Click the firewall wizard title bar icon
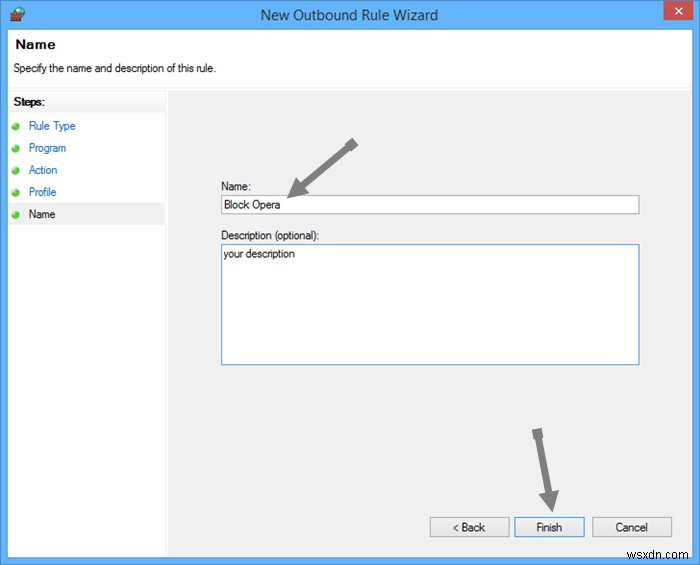Screen dimensions: 700x565 (x=17, y=14)
